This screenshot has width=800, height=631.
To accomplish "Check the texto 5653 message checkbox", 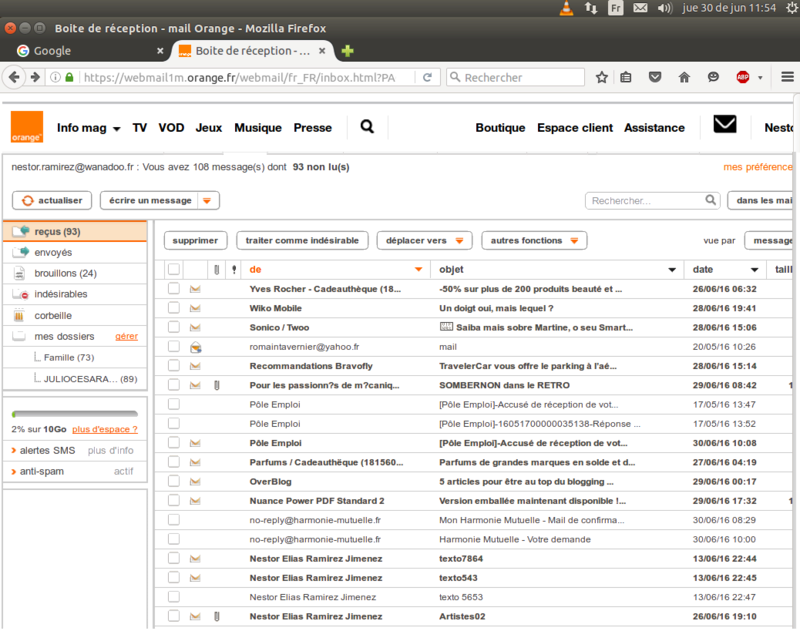I will point(174,596).
